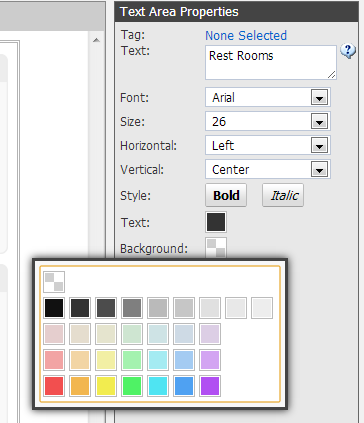This screenshot has height=423, width=364.
Task: Pick the lightest gray swatch ending the grayscale row
Action: pyautogui.click(x=262, y=308)
